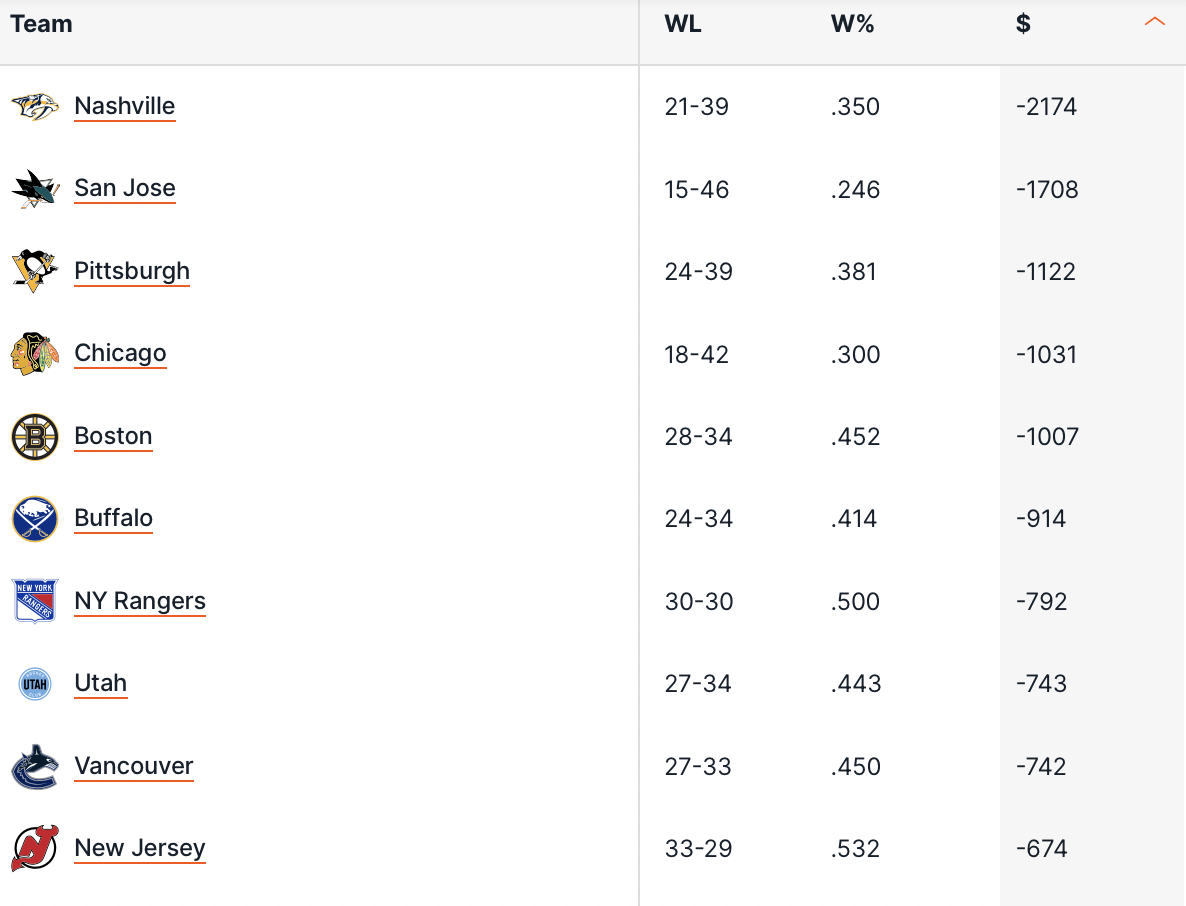Go to the NY Rangers team page
The width and height of the screenshot is (1186, 906).
click(139, 601)
